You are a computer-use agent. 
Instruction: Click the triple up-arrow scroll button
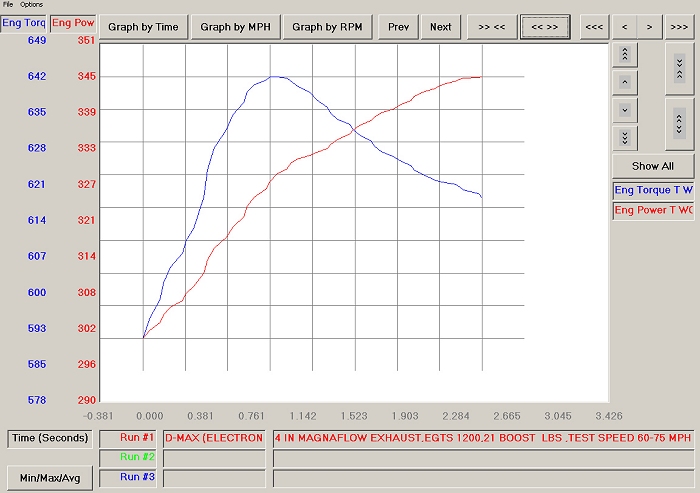click(625, 54)
